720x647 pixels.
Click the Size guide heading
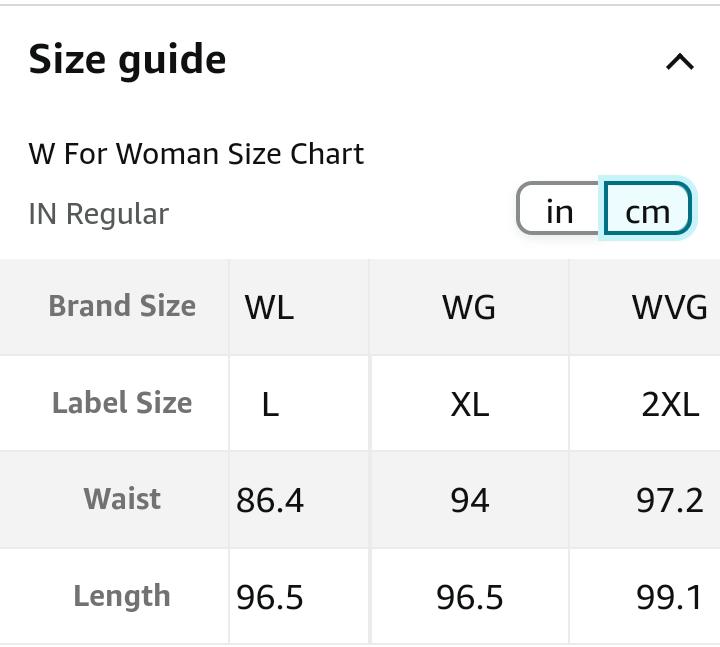(127, 60)
